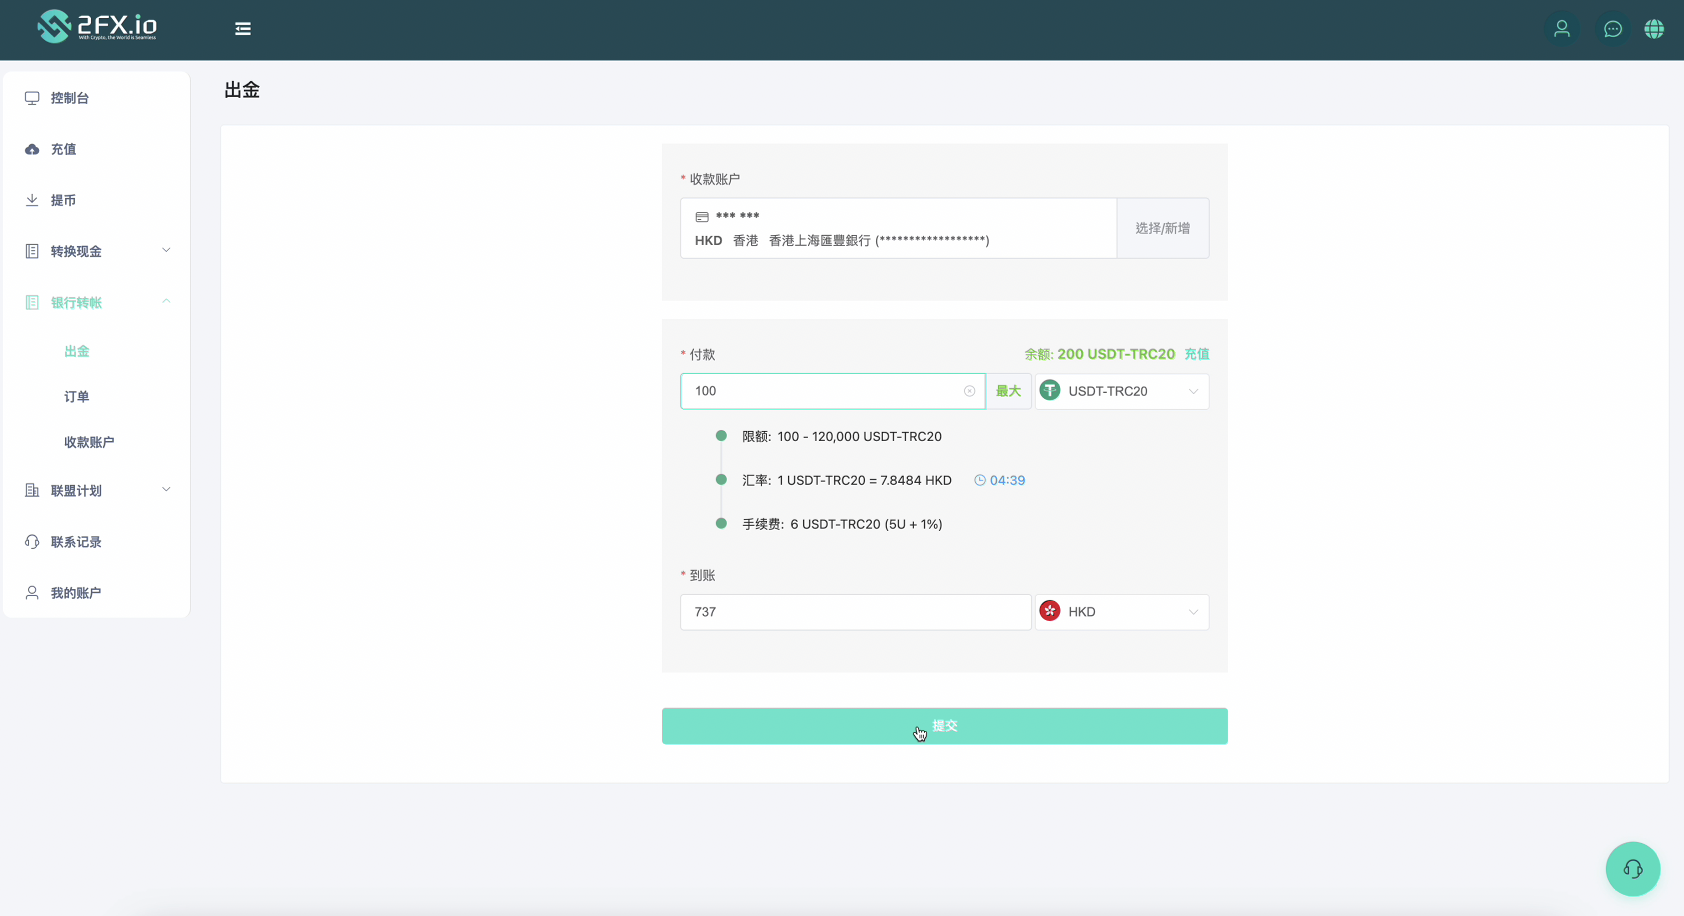1684x916 pixels.
Task: Expand the 联盟计划 sidebar menu
Action: [97, 491]
